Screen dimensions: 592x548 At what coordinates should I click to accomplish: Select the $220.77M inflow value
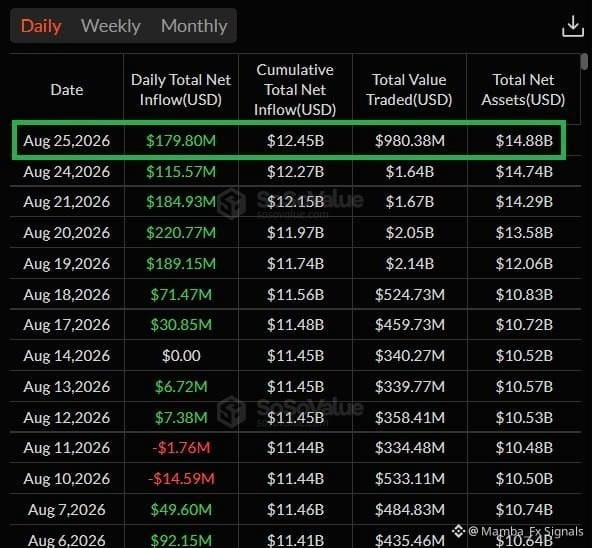pos(181,233)
